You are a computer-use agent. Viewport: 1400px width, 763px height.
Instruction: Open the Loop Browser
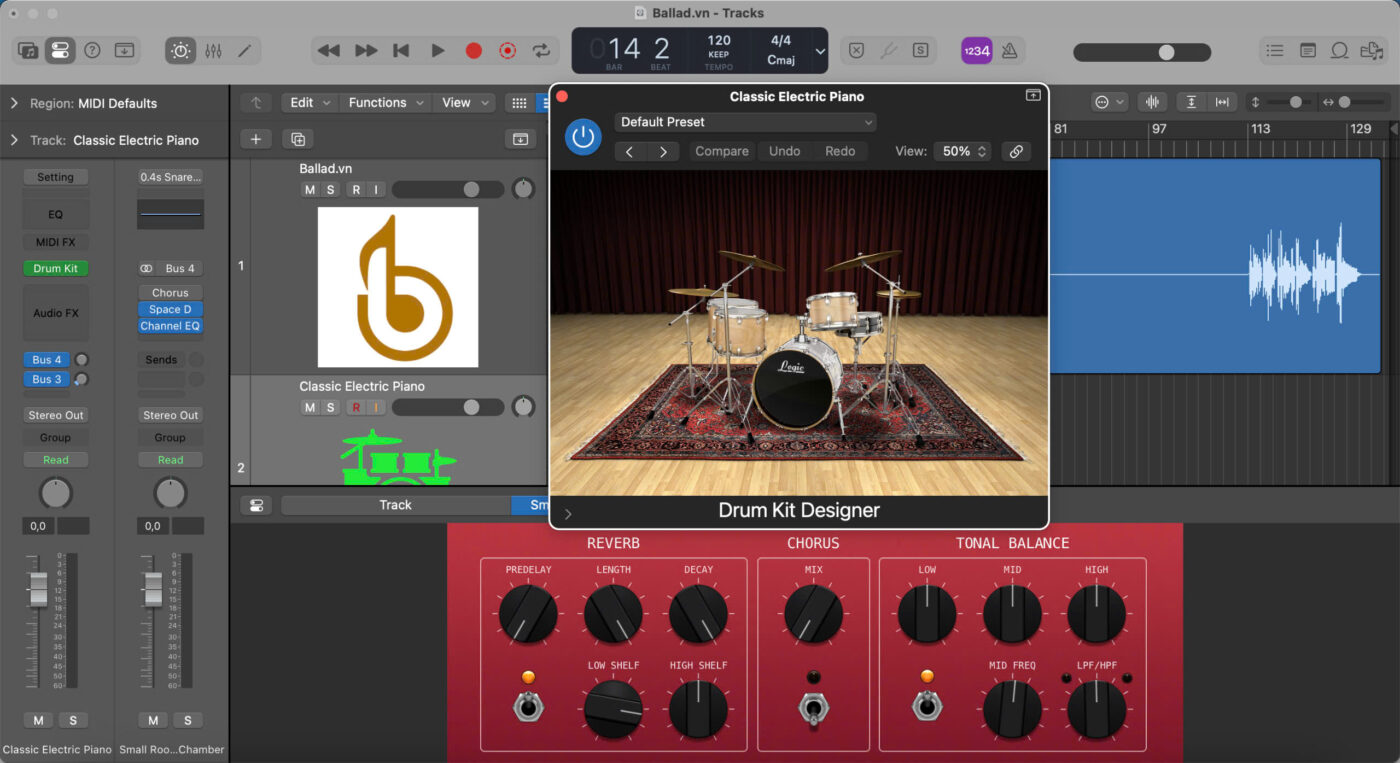tap(1339, 50)
